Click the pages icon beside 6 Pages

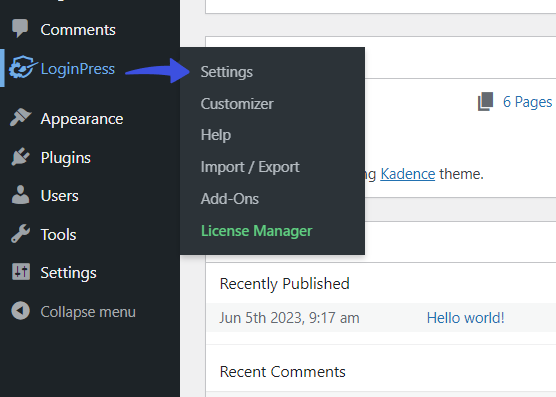pos(485,102)
